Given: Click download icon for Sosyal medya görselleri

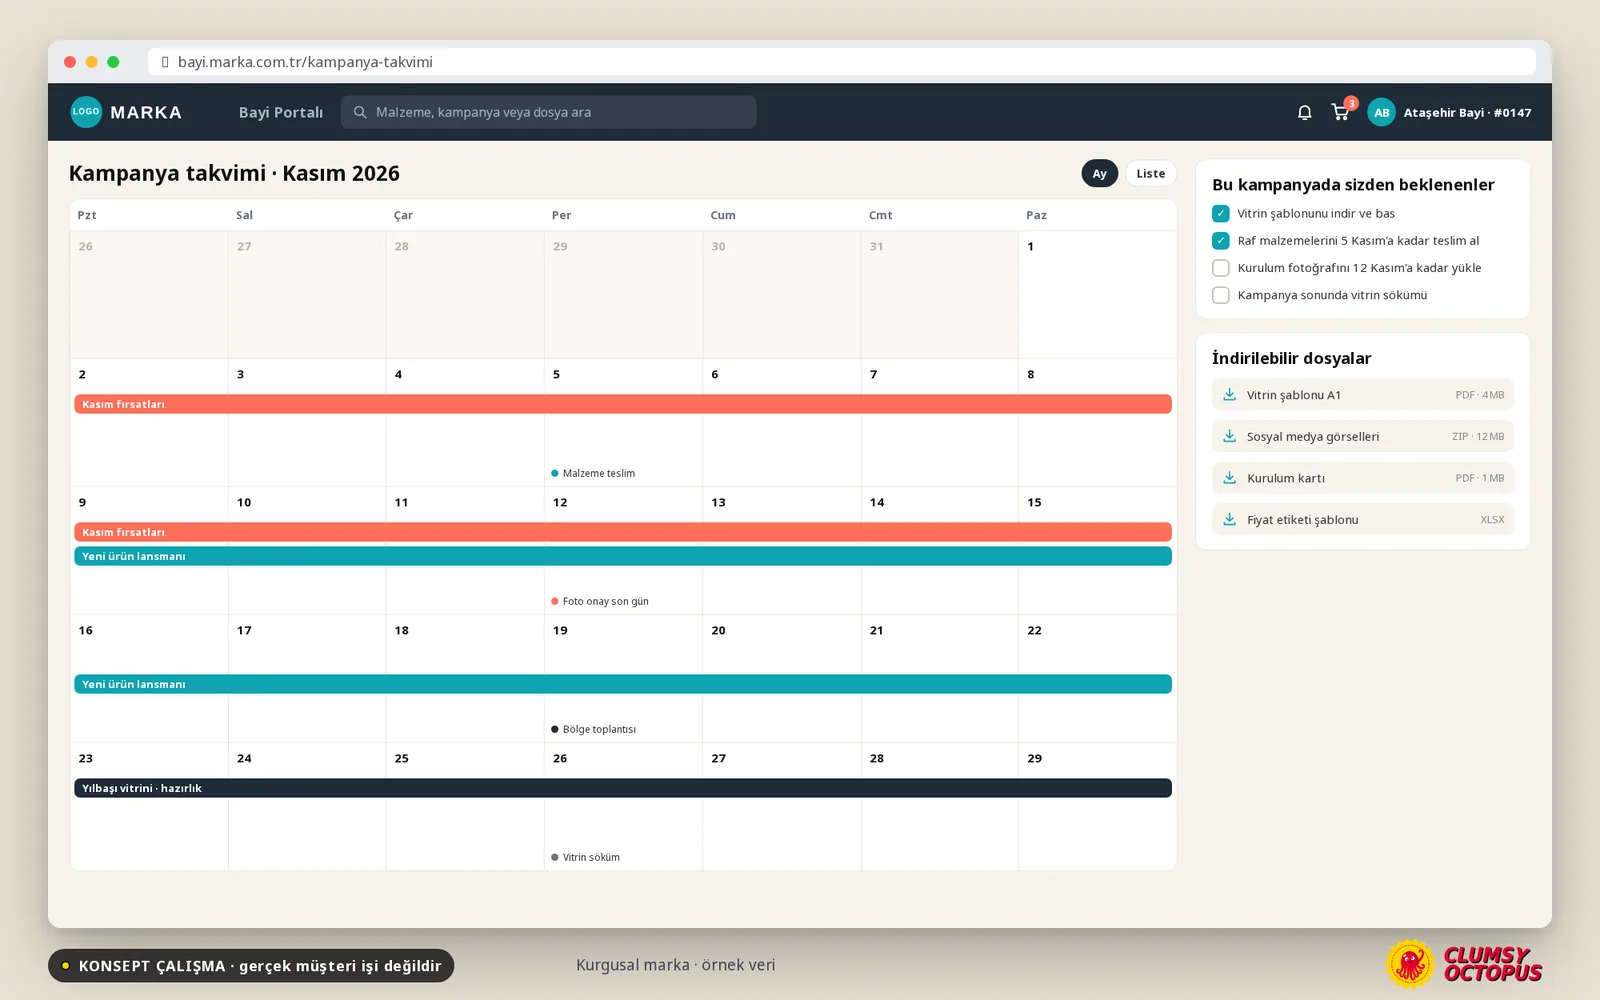Looking at the screenshot, I should (1230, 436).
